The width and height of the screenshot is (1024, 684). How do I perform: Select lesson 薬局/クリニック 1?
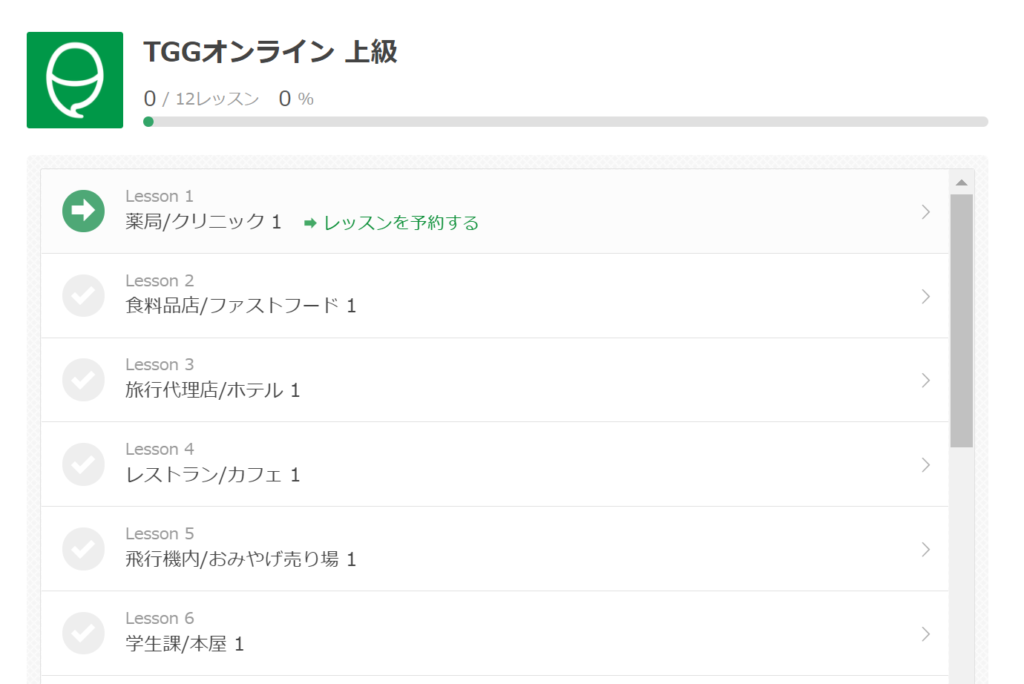click(203, 222)
